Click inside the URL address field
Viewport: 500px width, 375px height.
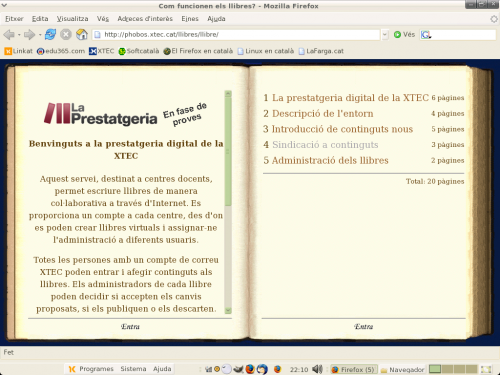[x=240, y=34]
